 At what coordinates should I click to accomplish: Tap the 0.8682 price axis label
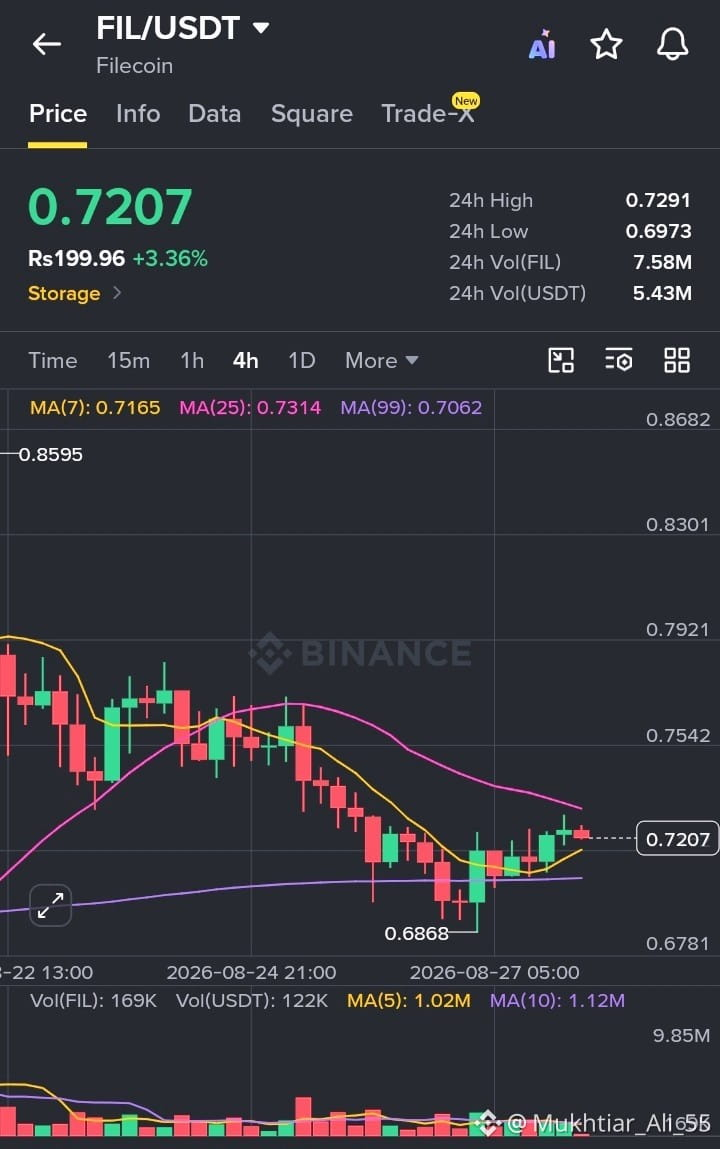tap(678, 419)
